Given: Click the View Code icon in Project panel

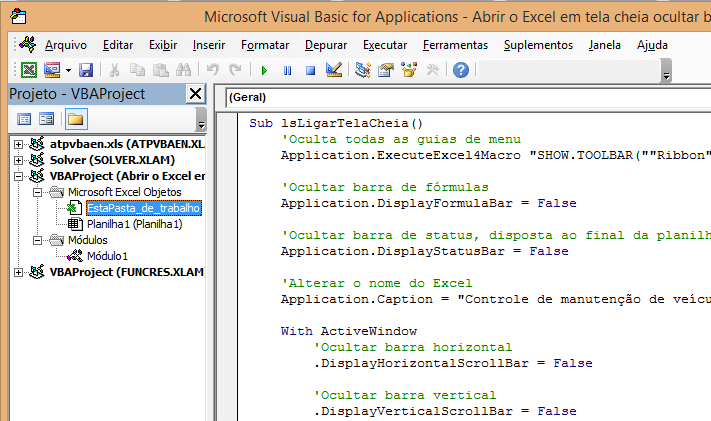Looking at the screenshot, I should (26, 119).
